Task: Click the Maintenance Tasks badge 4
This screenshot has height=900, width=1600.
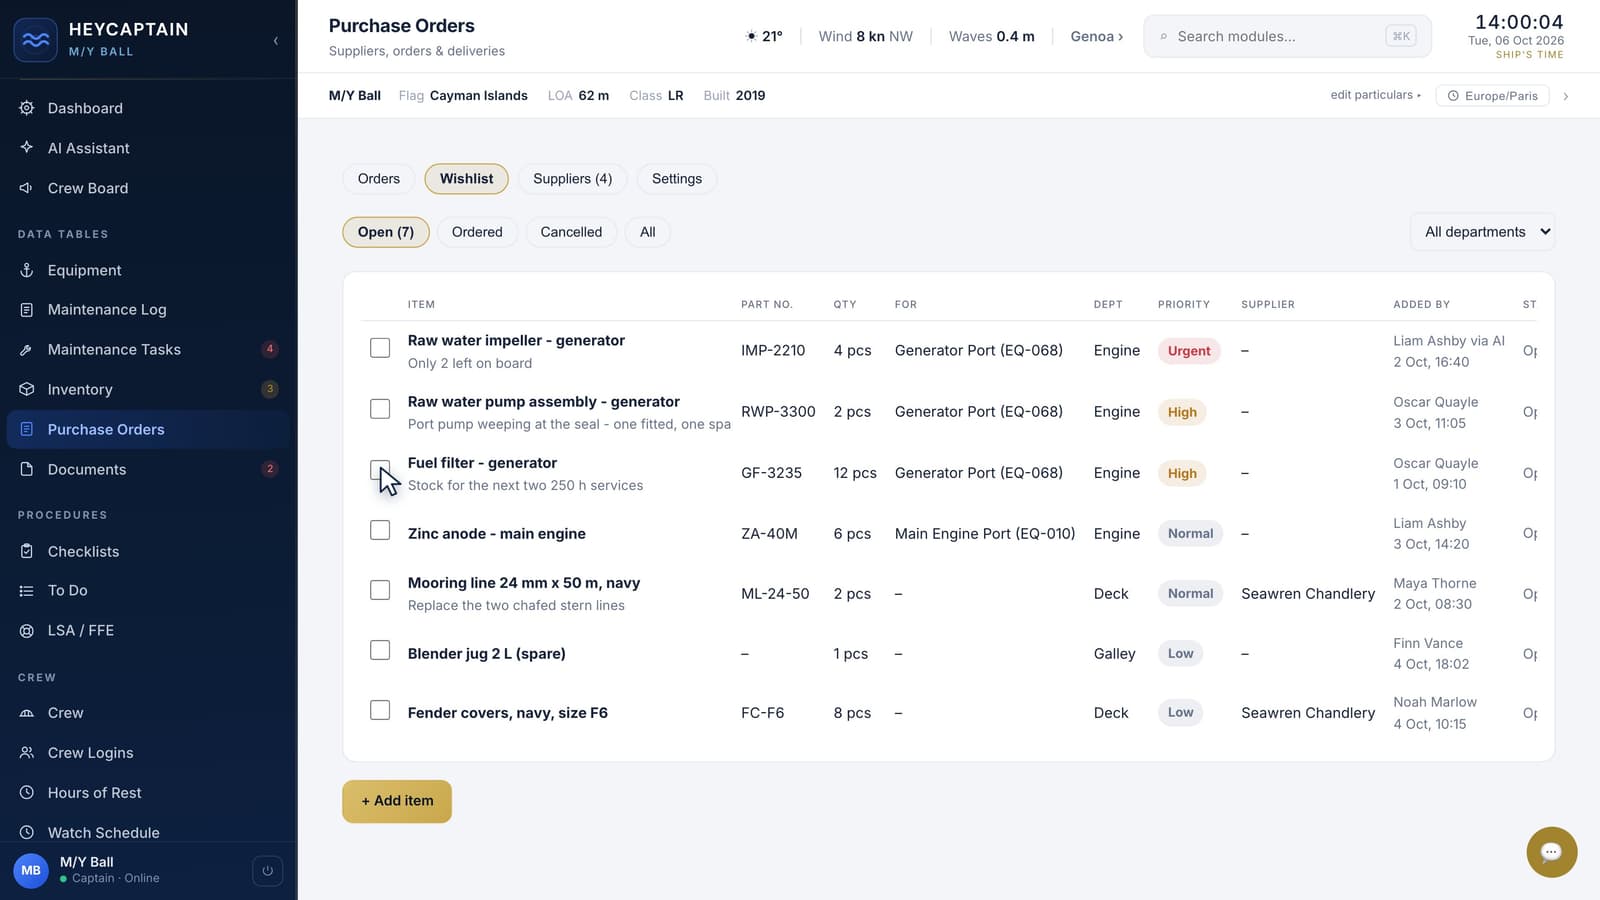Action: [x=270, y=349]
